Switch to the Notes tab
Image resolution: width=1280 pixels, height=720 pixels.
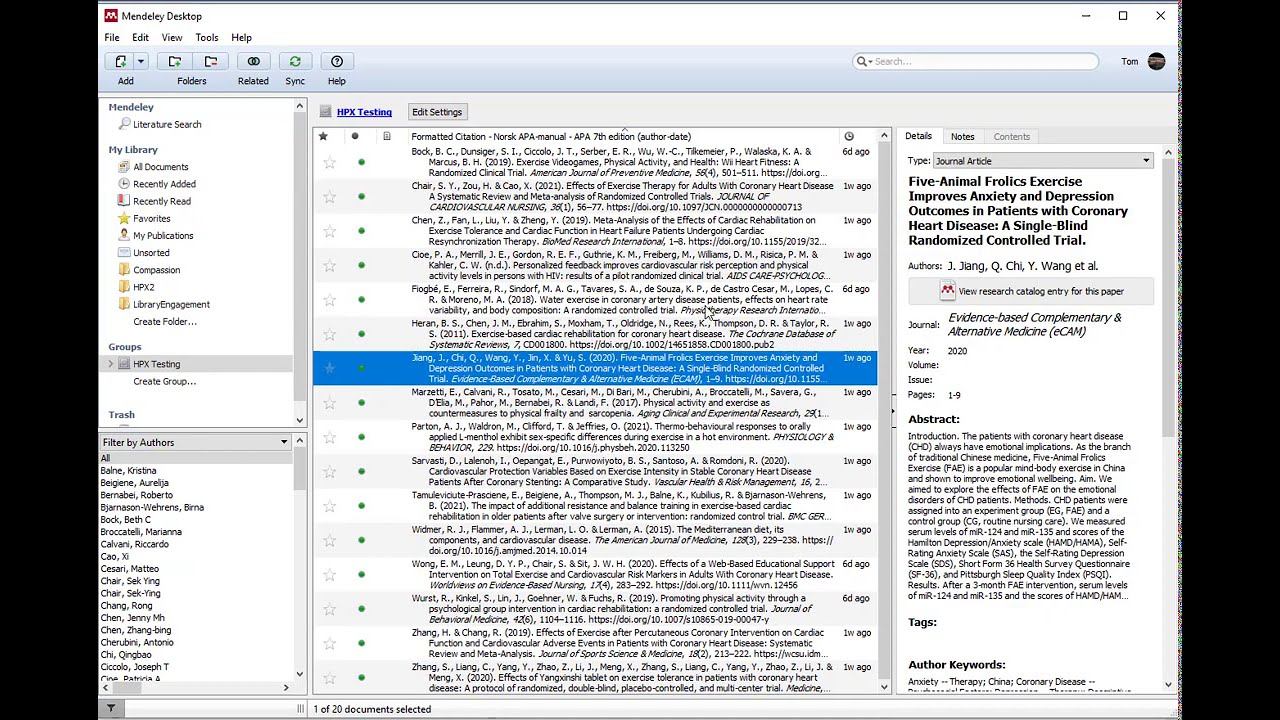[x=962, y=136]
